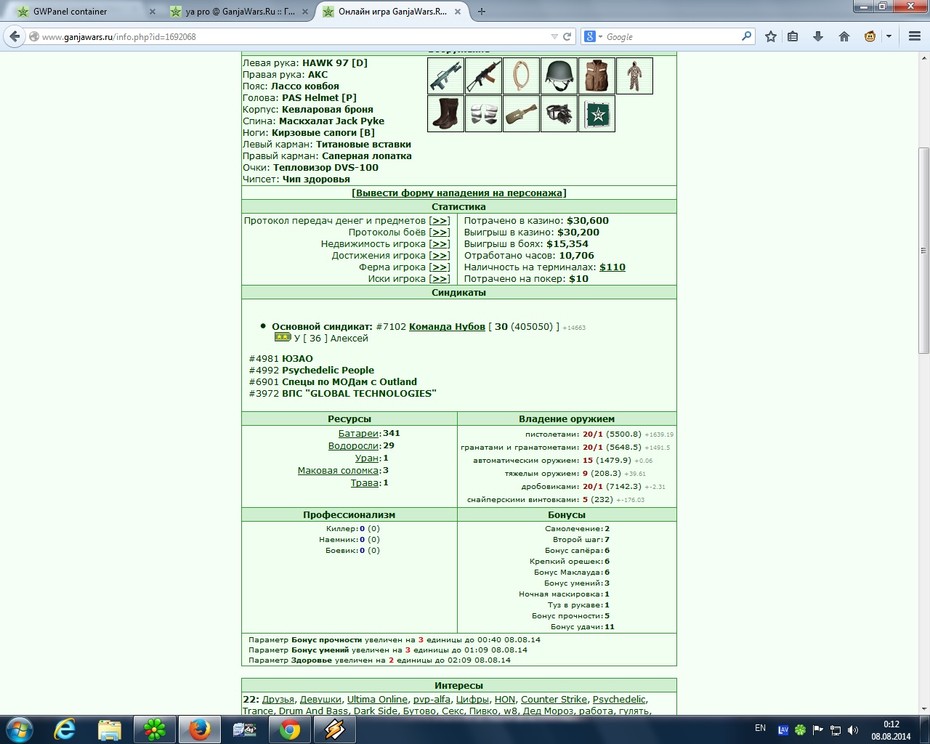Go back with the browser back arrow
930x744 pixels.
14,36
